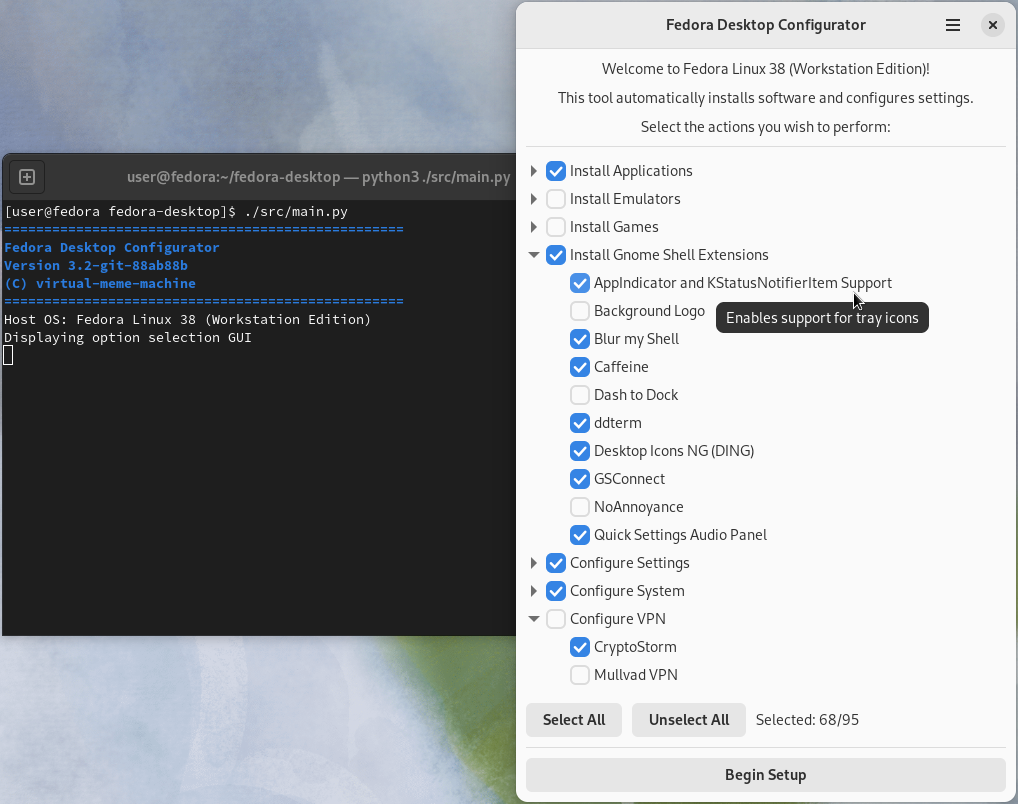Image resolution: width=1018 pixels, height=804 pixels.
Task: Click the Unselect All button
Action: coord(689,720)
